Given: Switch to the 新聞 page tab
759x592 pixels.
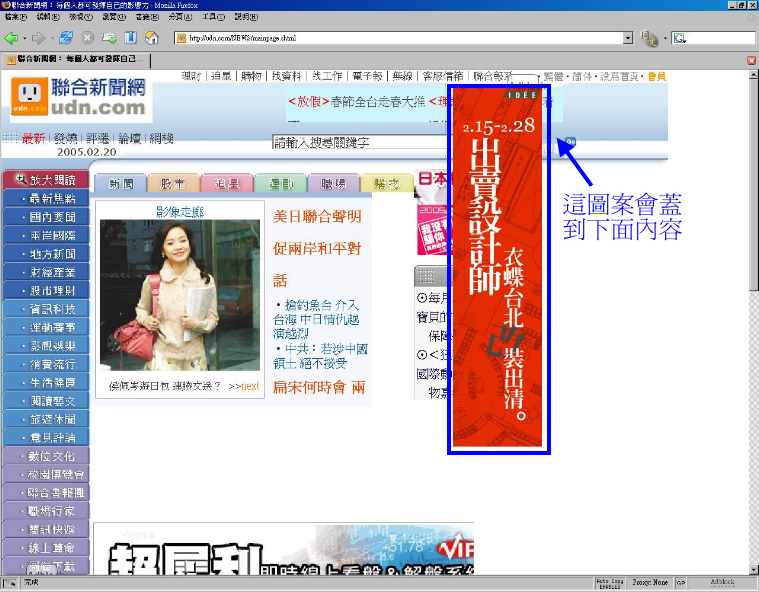Looking at the screenshot, I should (x=121, y=183).
